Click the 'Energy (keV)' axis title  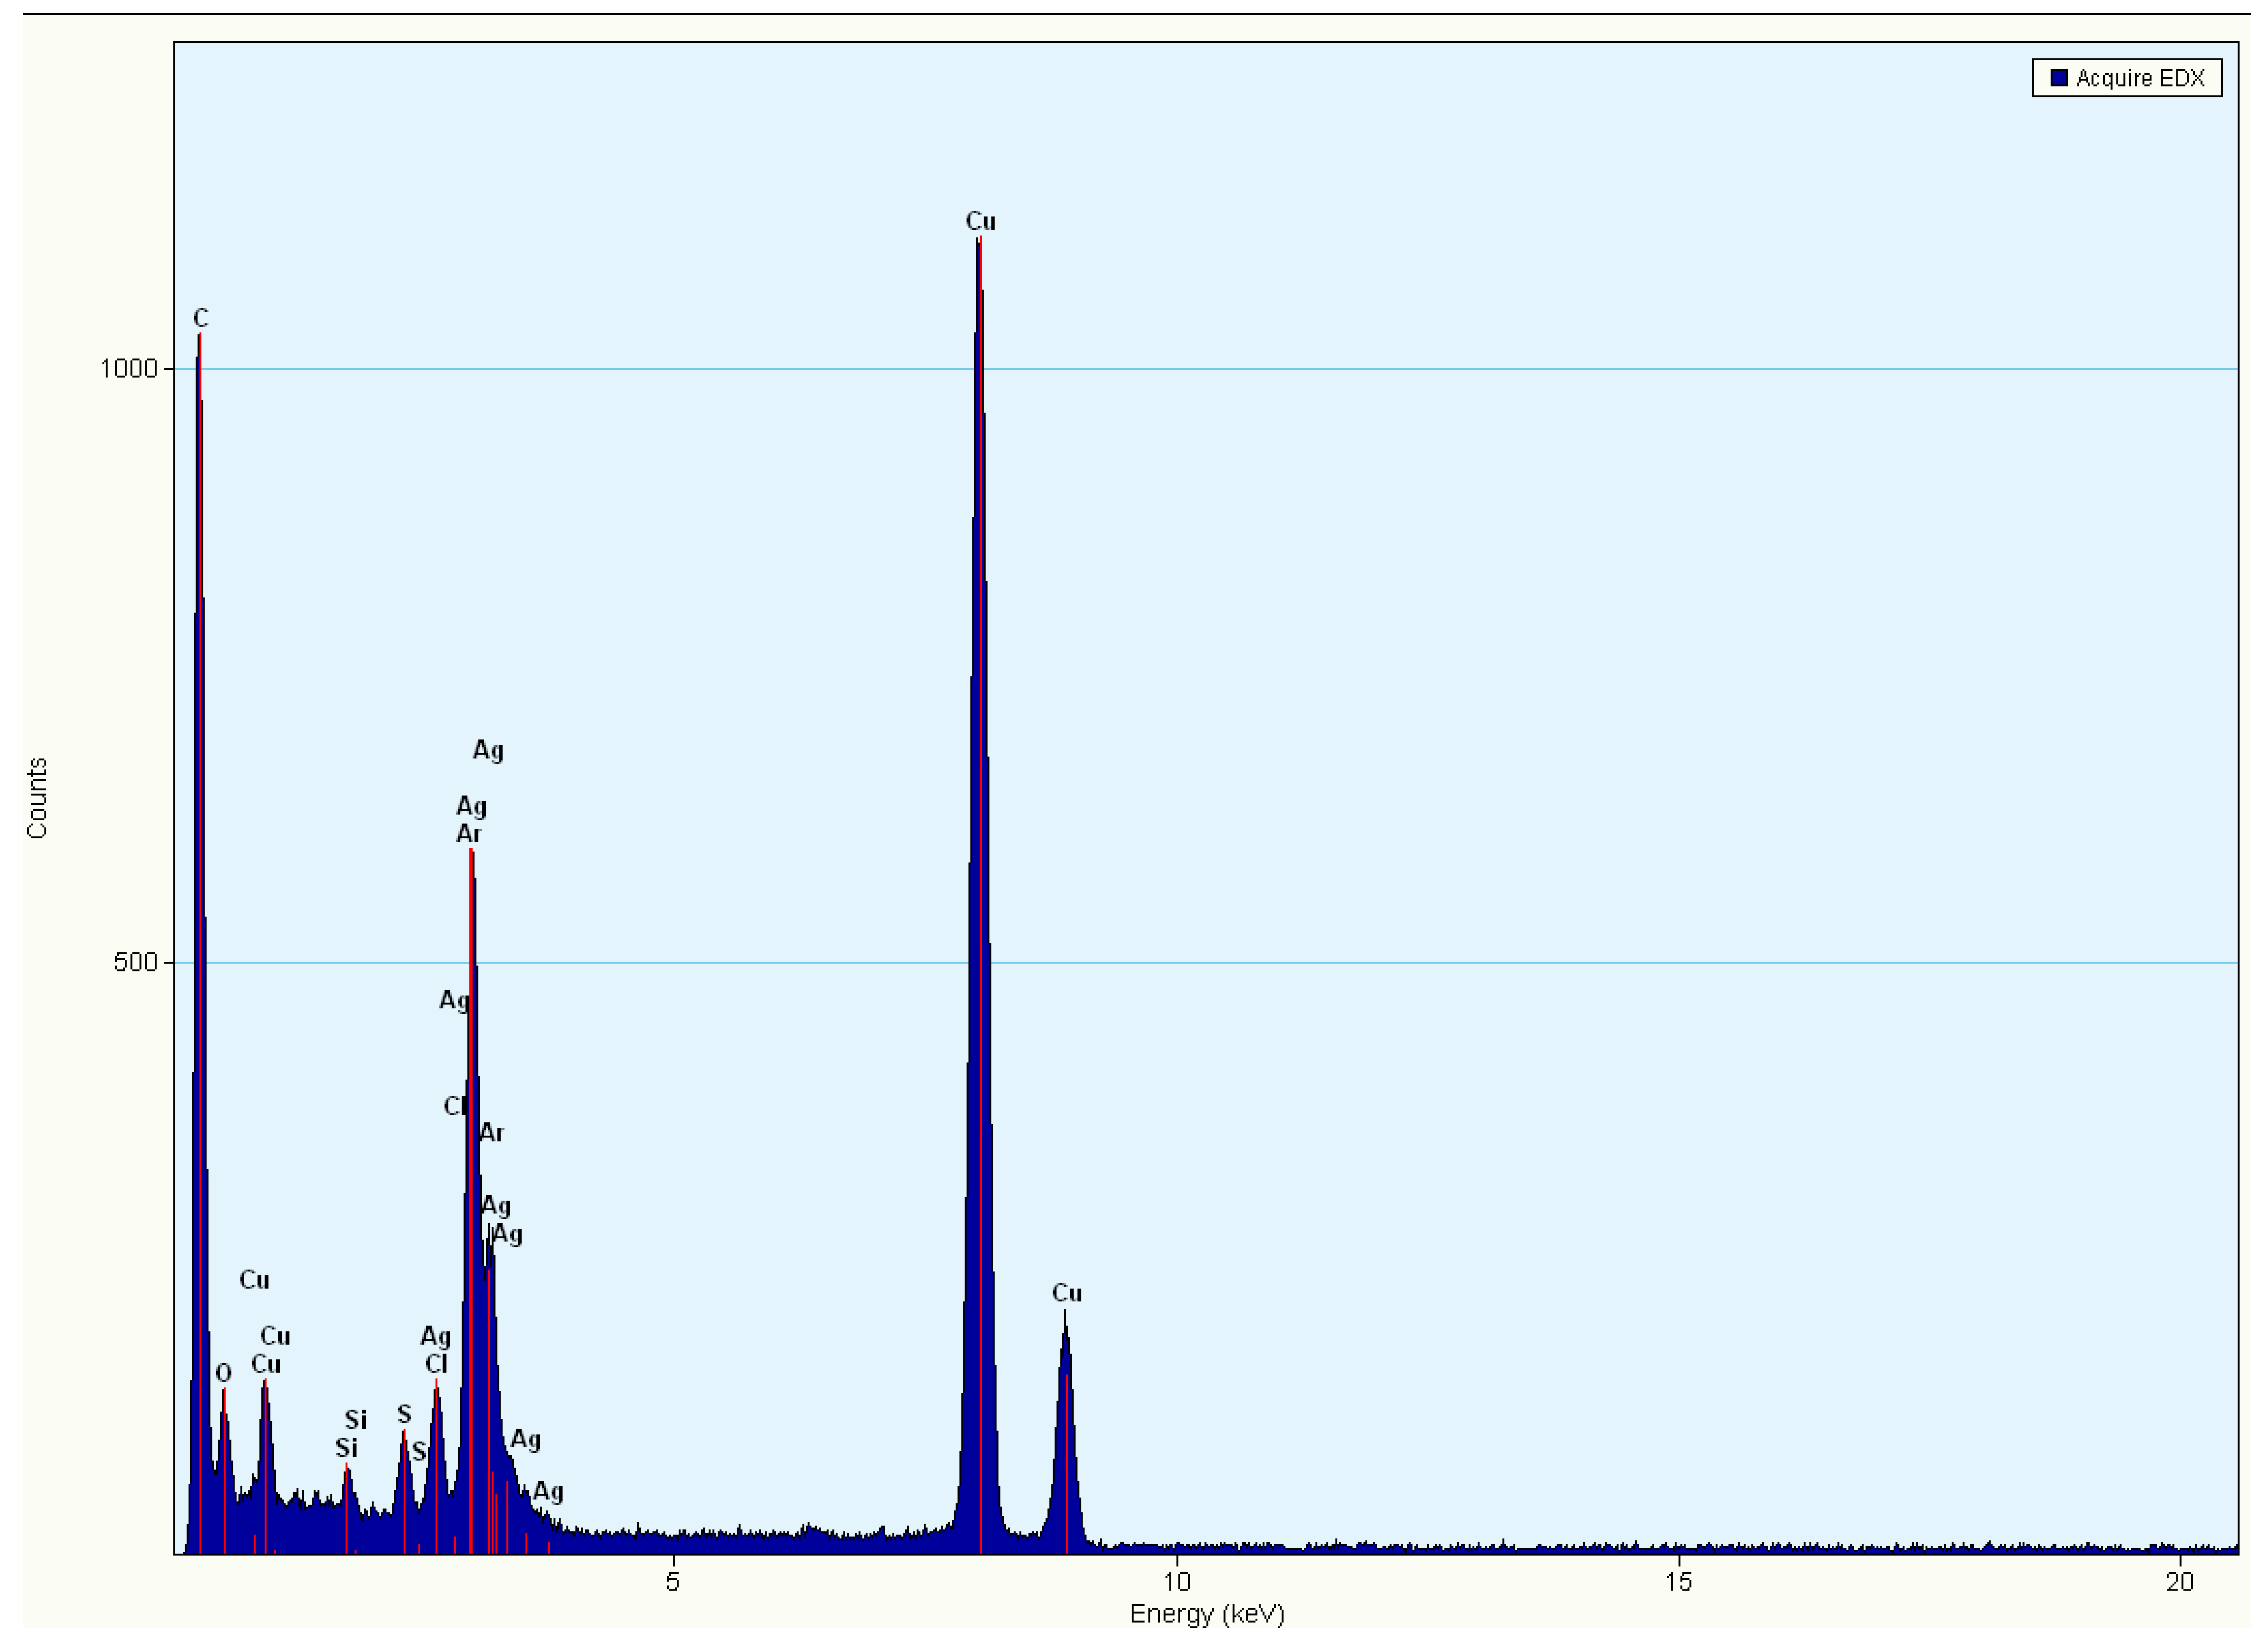click(x=1206, y=1614)
